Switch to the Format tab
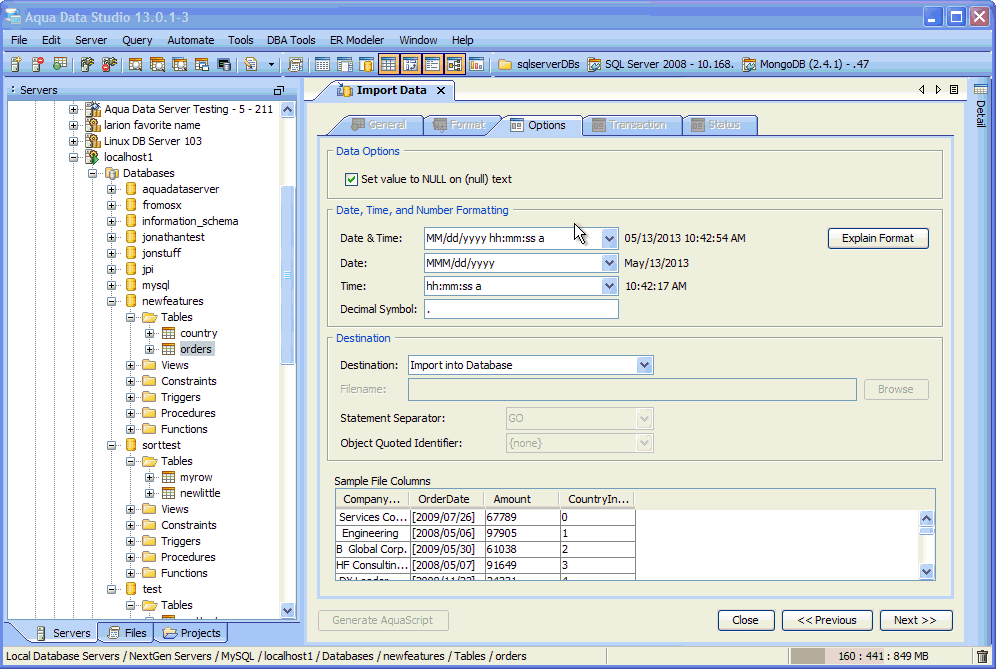The height and width of the screenshot is (669, 996). click(460, 125)
